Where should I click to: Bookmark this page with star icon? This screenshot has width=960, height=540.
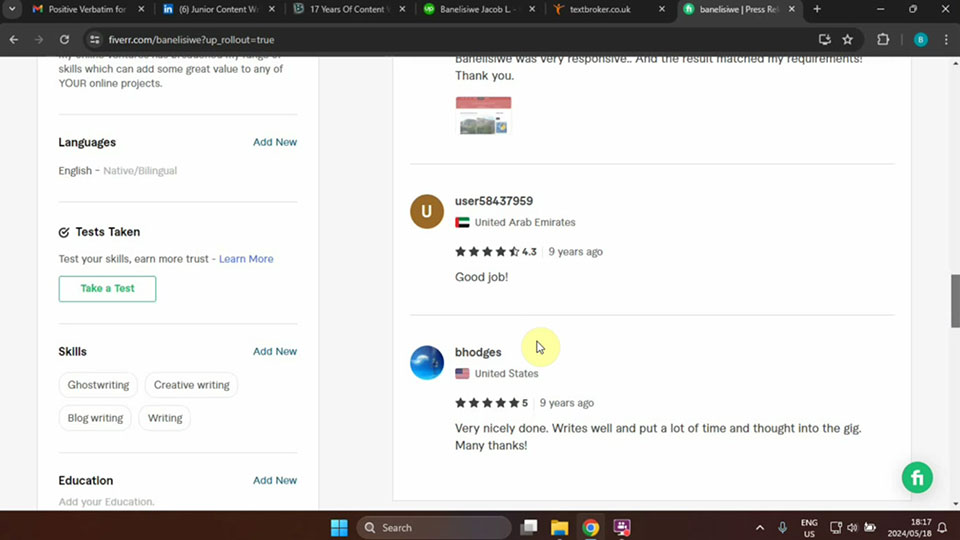click(848, 40)
